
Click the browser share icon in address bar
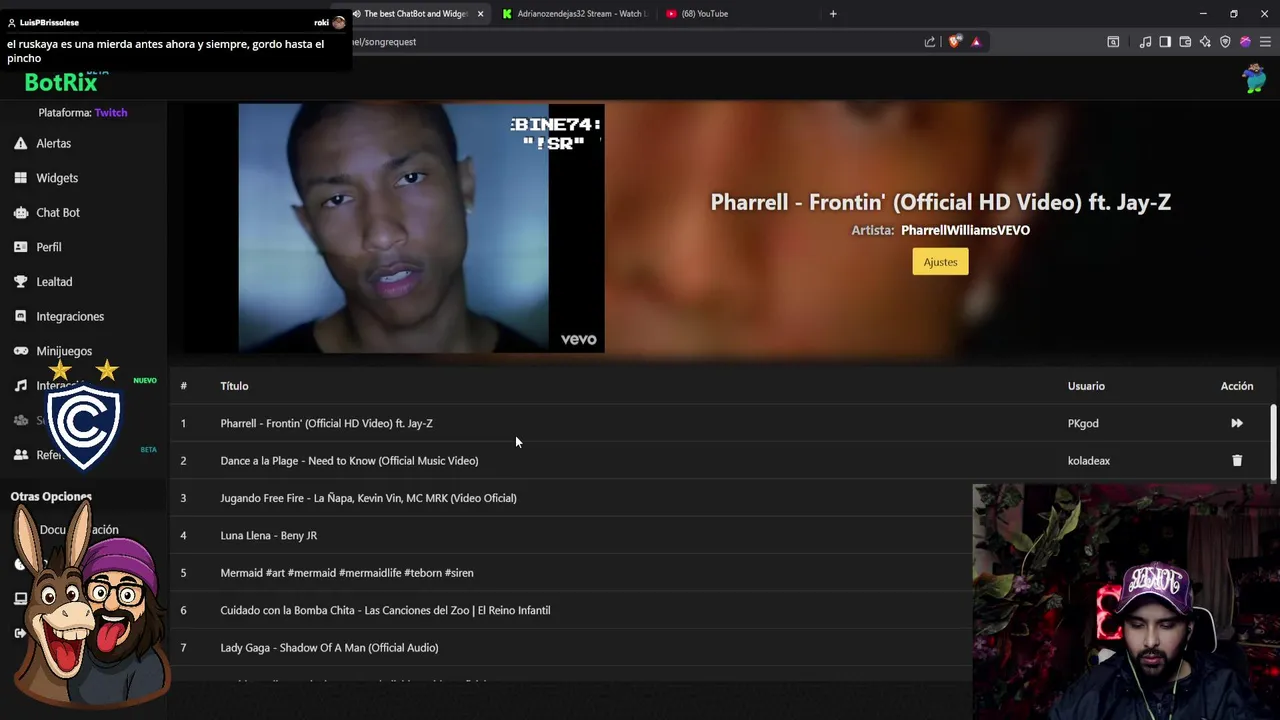[930, 42]
